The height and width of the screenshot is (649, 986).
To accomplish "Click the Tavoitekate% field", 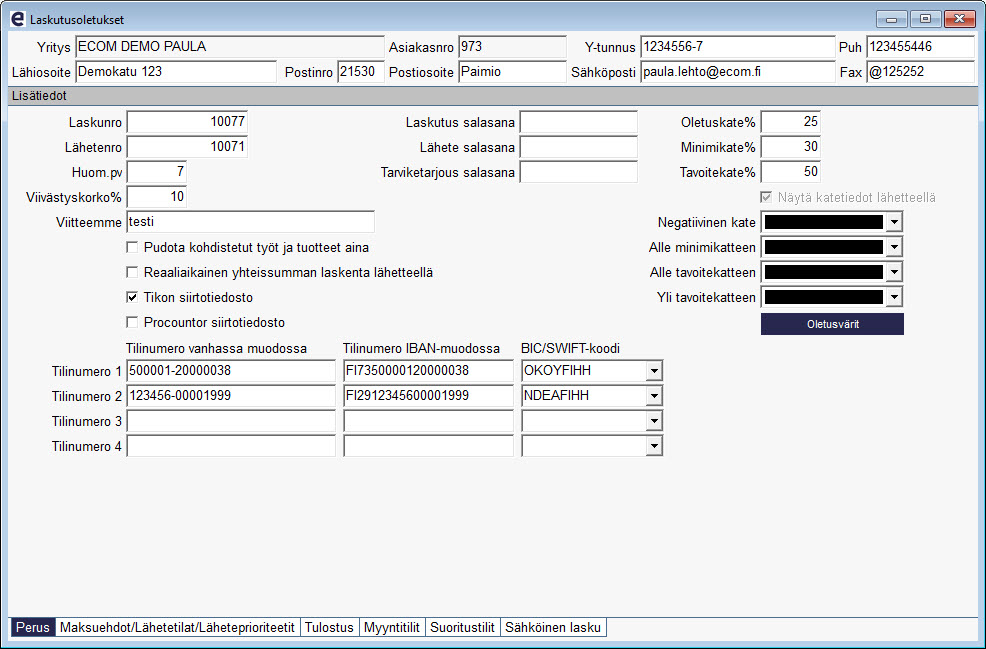I will coord(790,172).
